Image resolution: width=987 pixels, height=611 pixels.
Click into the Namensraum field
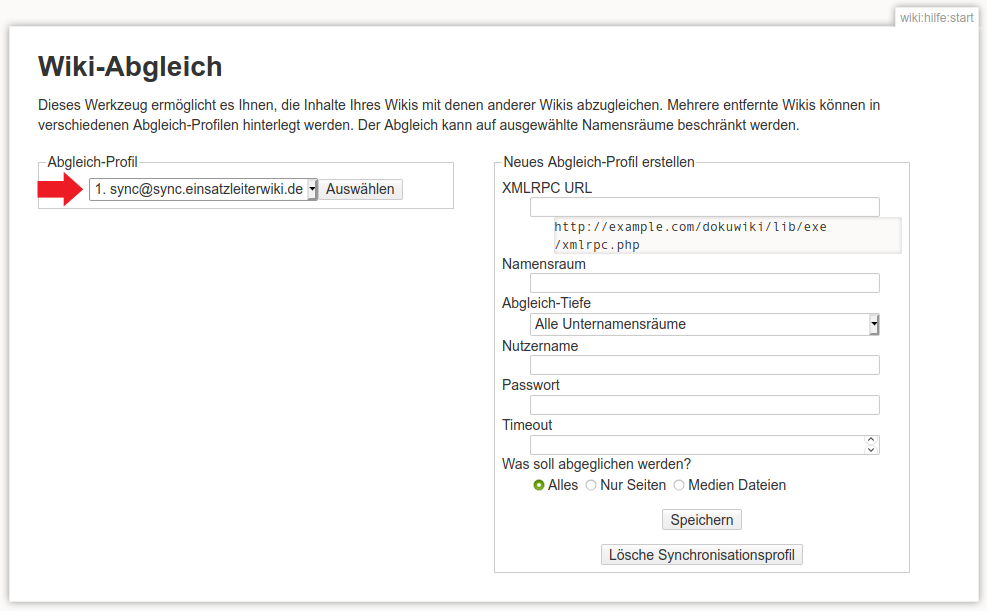coord(704,283)
